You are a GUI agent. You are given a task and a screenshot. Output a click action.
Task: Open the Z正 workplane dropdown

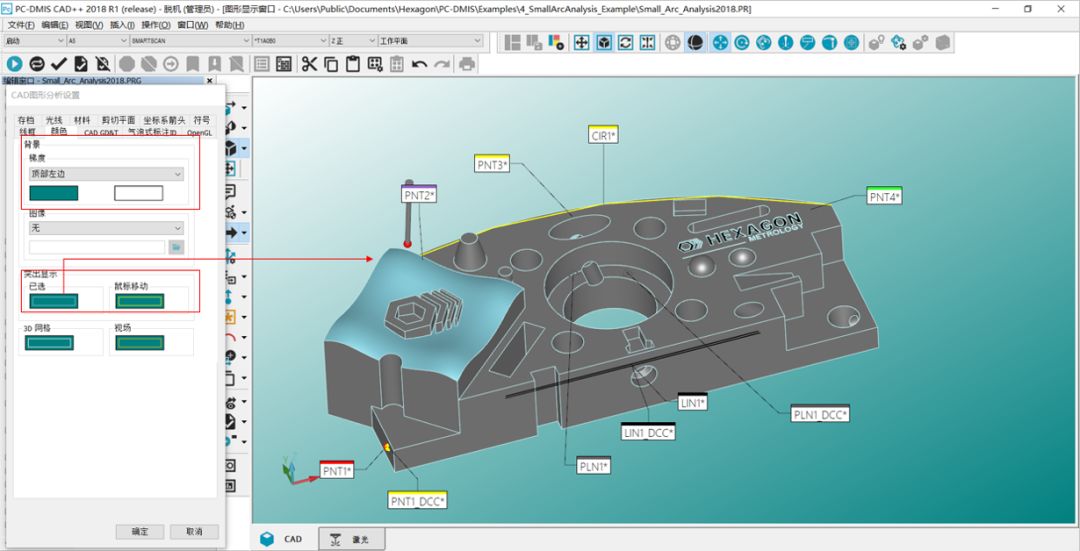click(353, 41)
